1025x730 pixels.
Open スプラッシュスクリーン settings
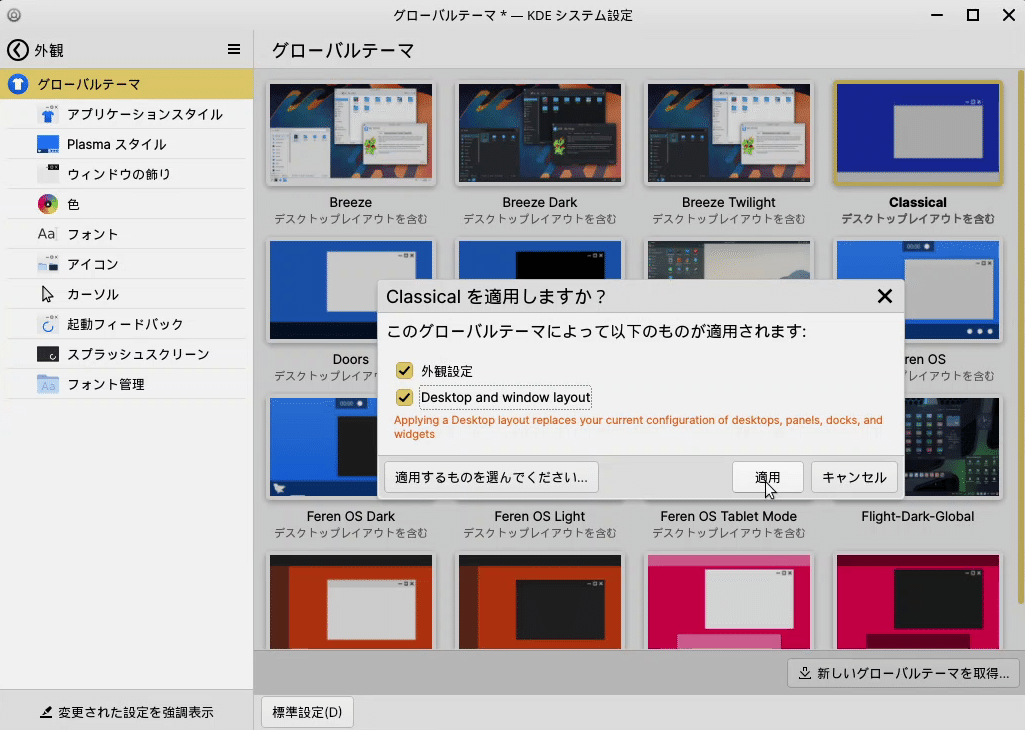(127, 354)
